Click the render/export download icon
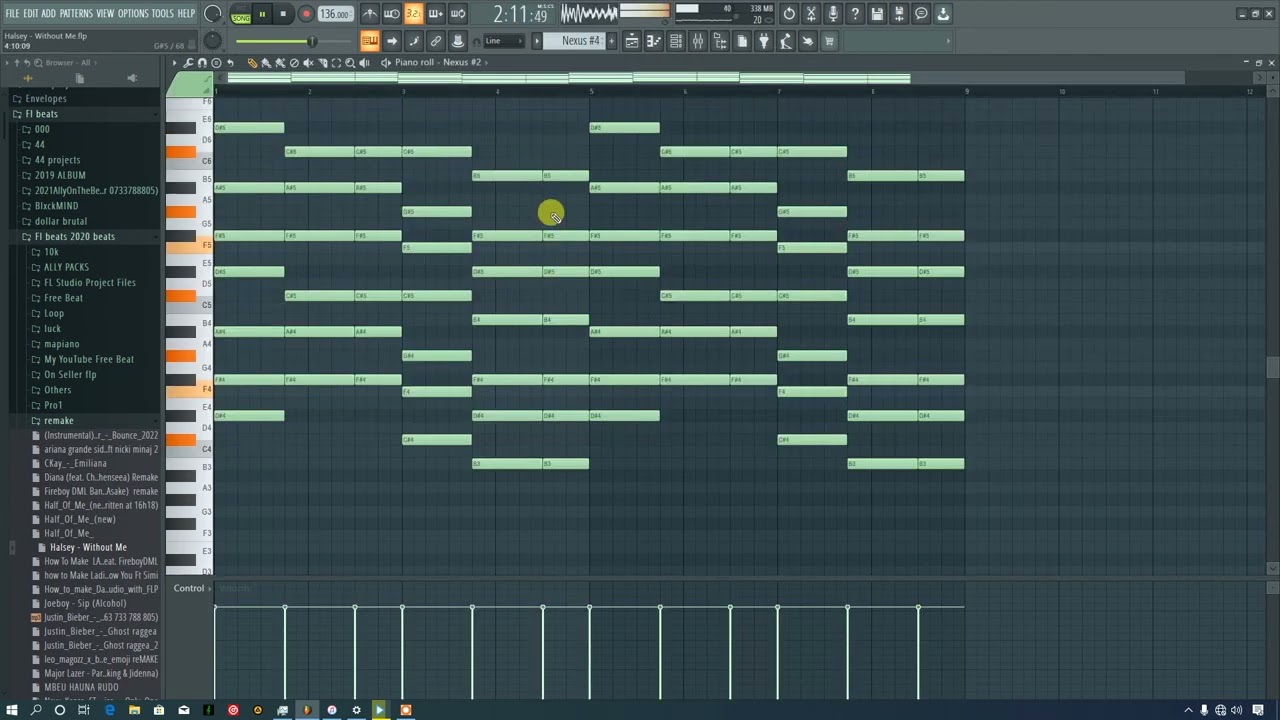This screenshot has height=720, width=1280. [943, 14]
